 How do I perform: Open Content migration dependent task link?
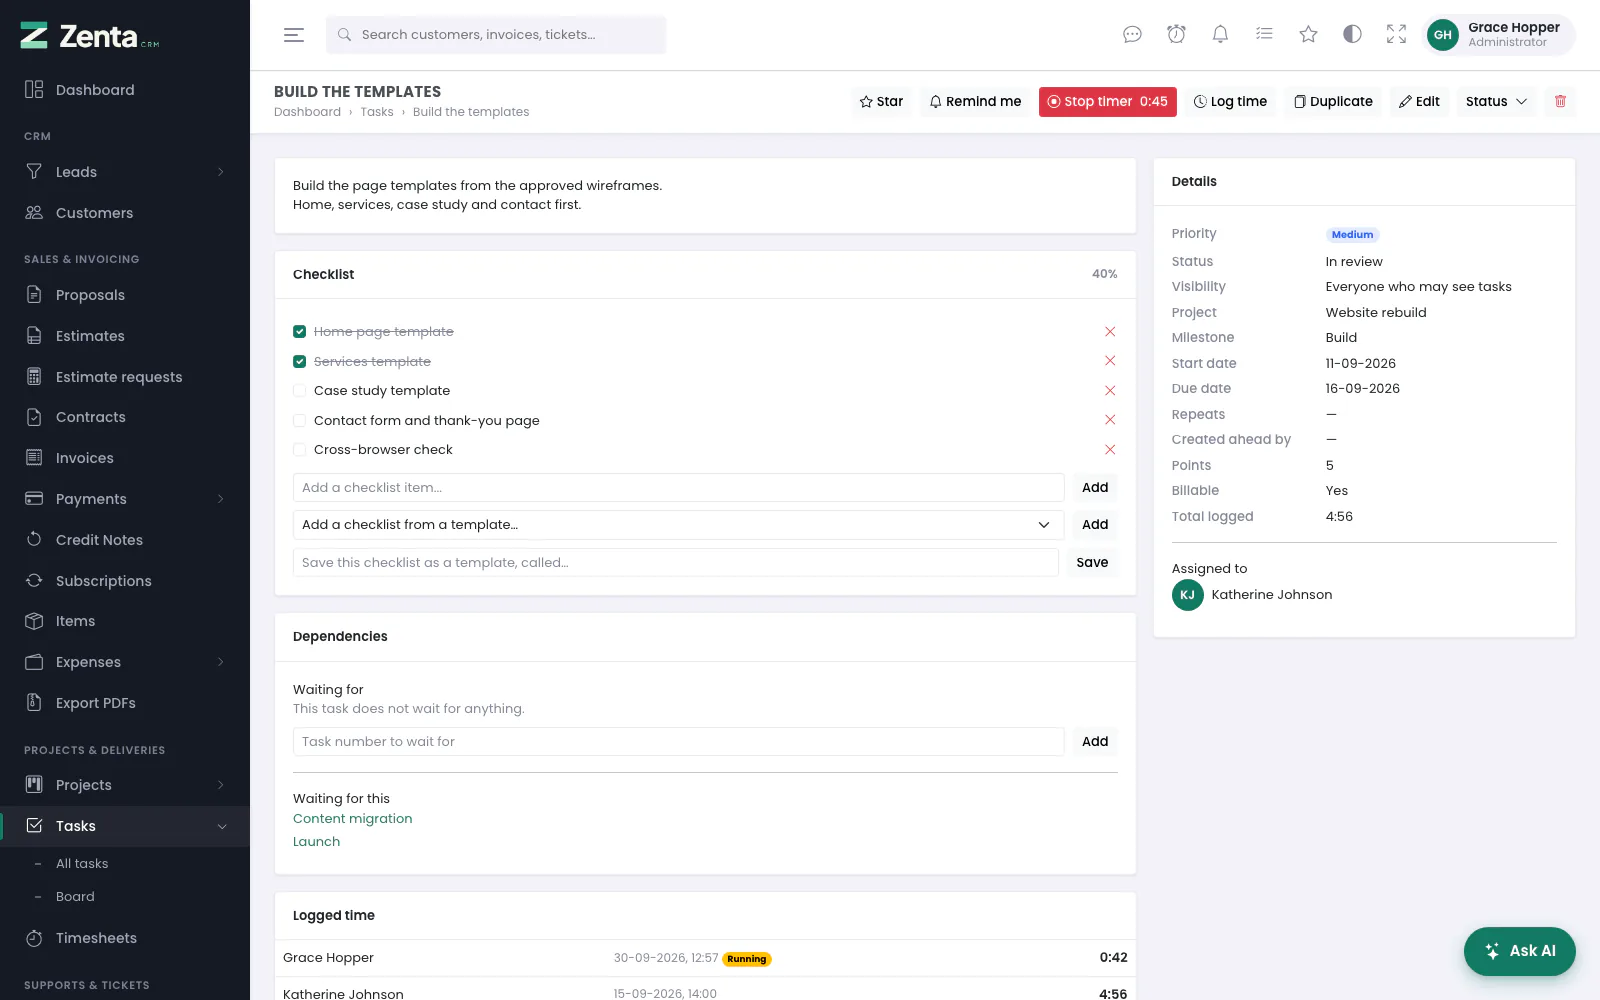(x=352, y=819)
